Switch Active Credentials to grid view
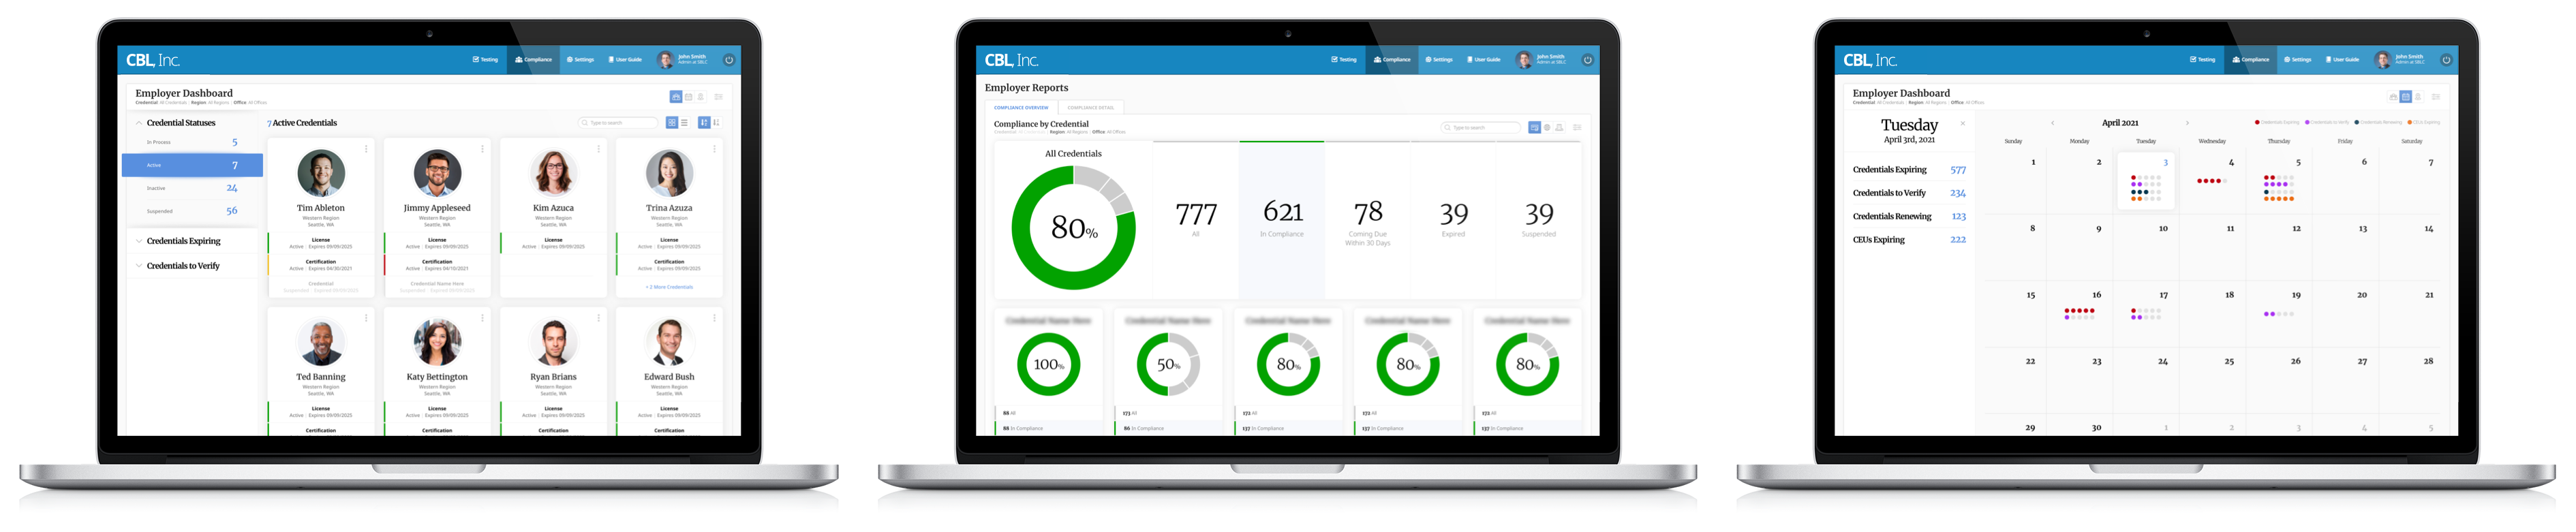Screen dimensions: 2576x532 pyautogui.click(x=672, y=123)
